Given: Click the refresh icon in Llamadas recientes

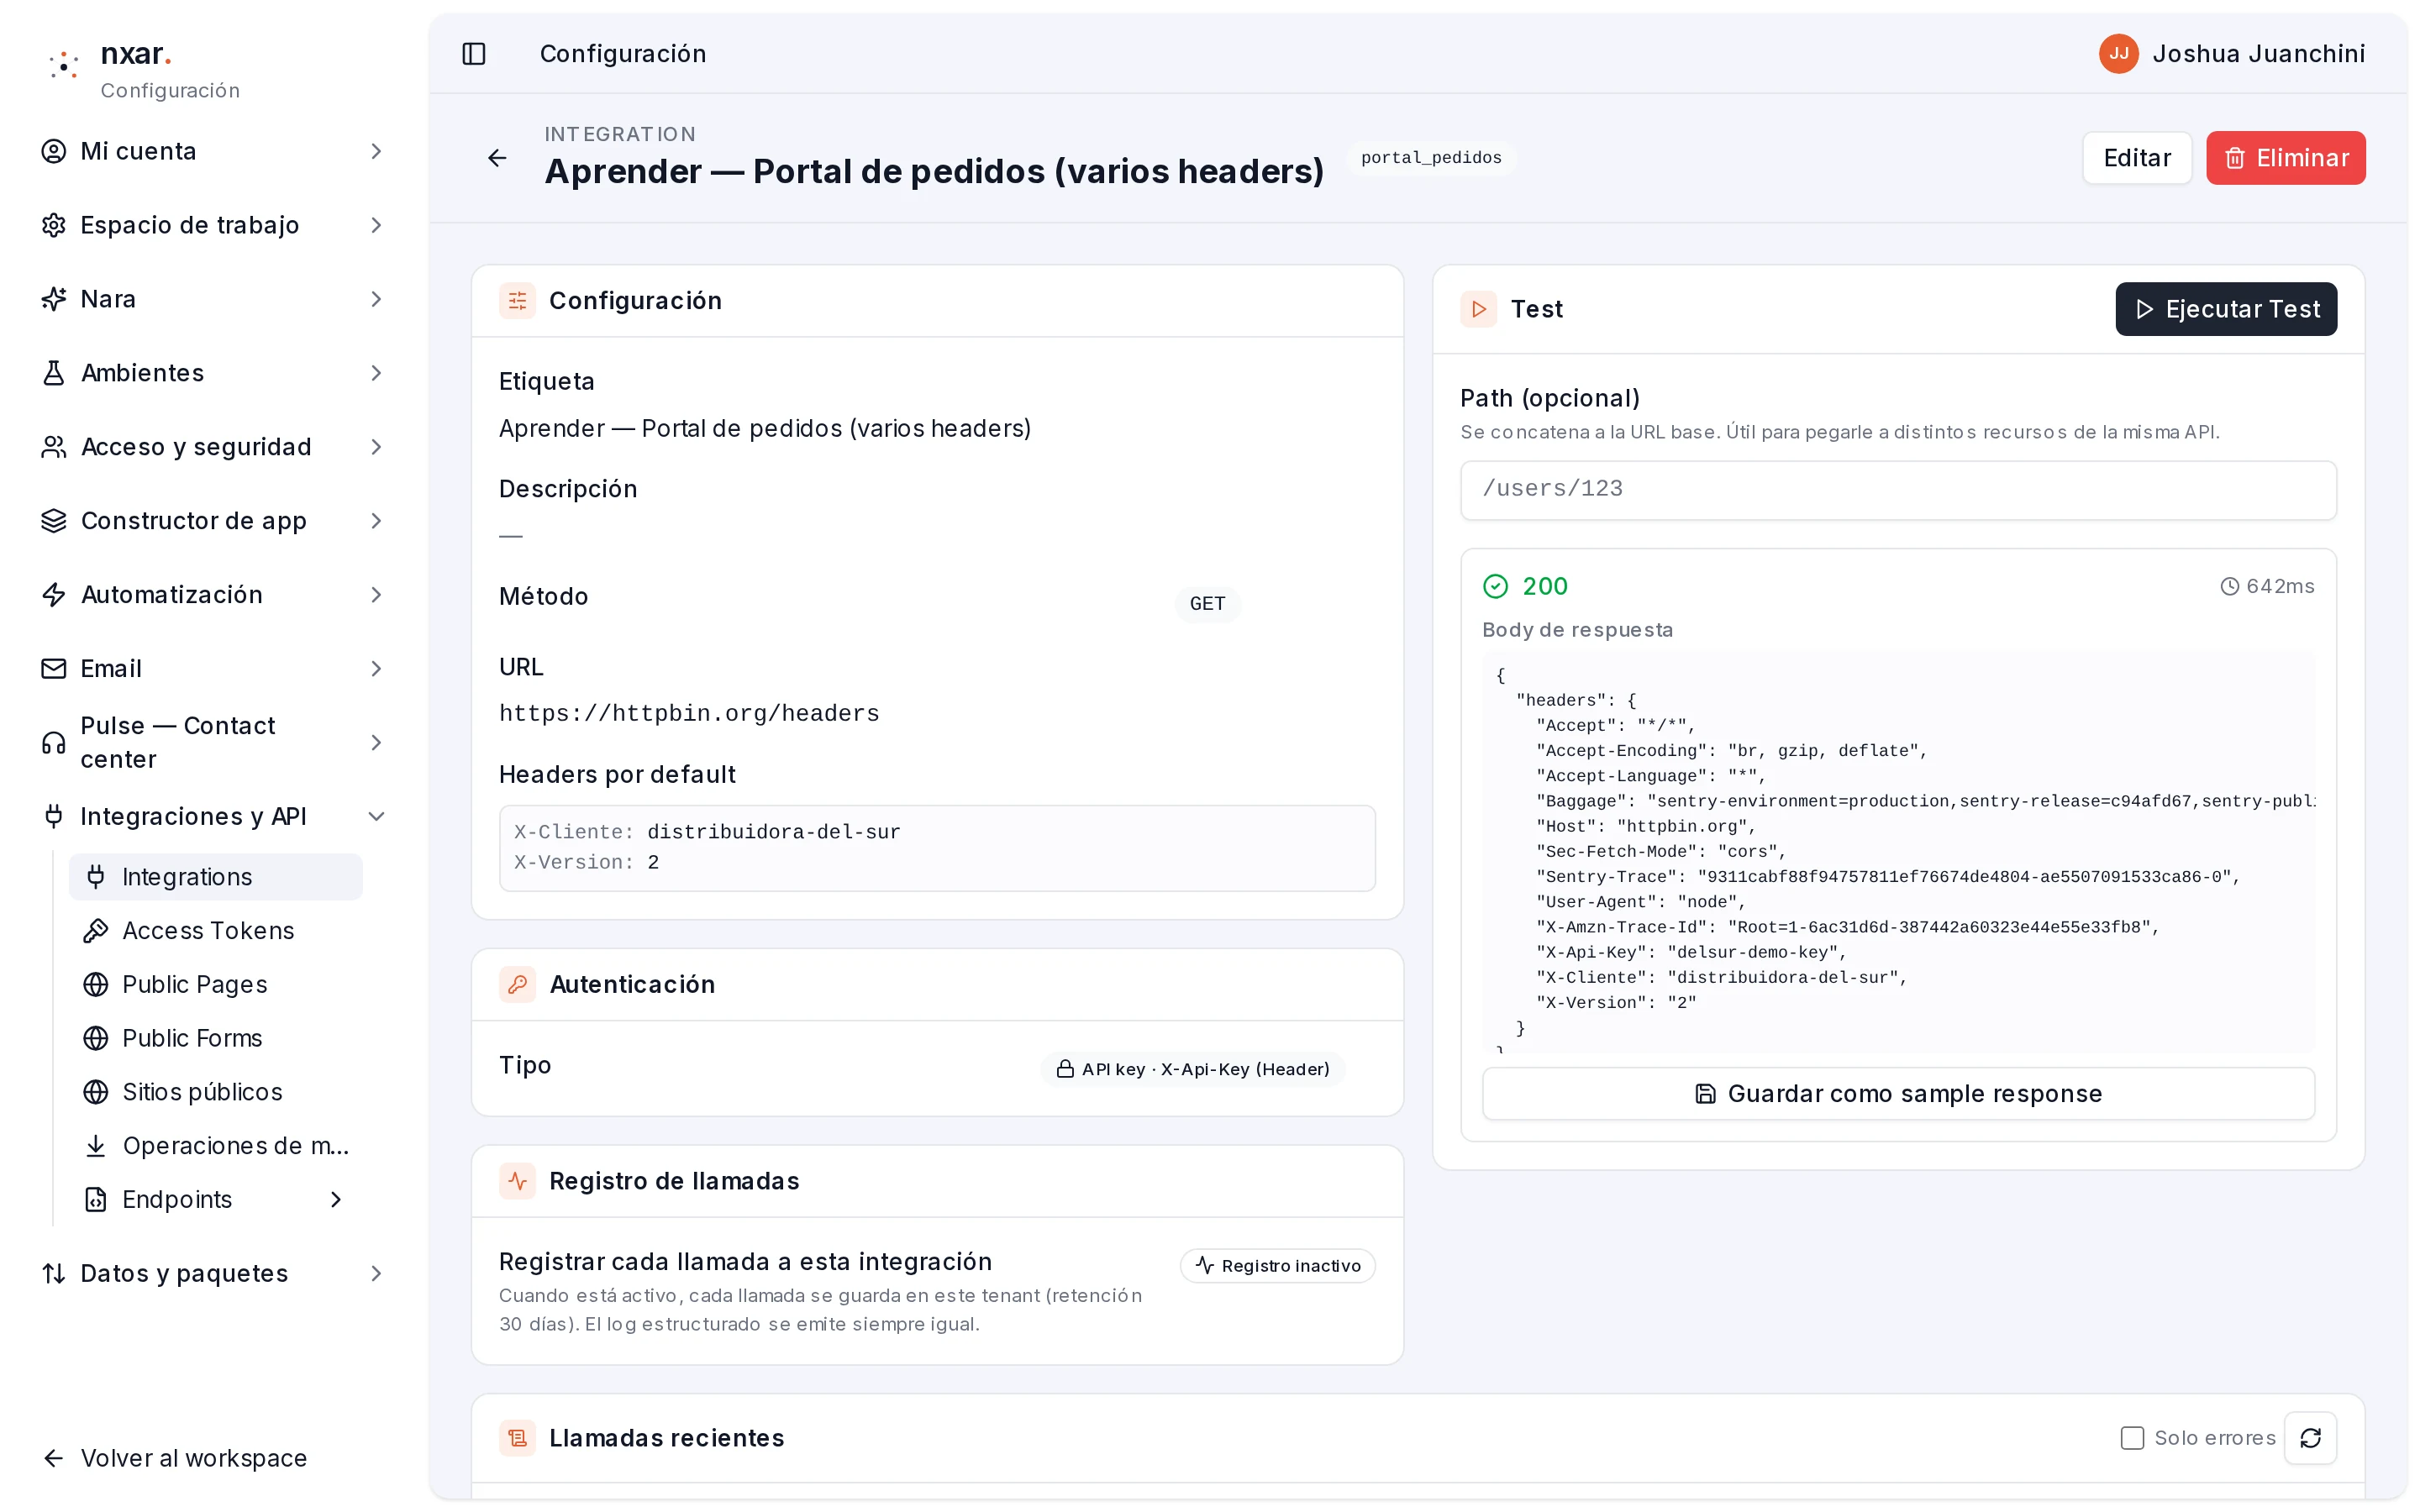Looking at the screenshot, I should [x=2310, y=1438].
